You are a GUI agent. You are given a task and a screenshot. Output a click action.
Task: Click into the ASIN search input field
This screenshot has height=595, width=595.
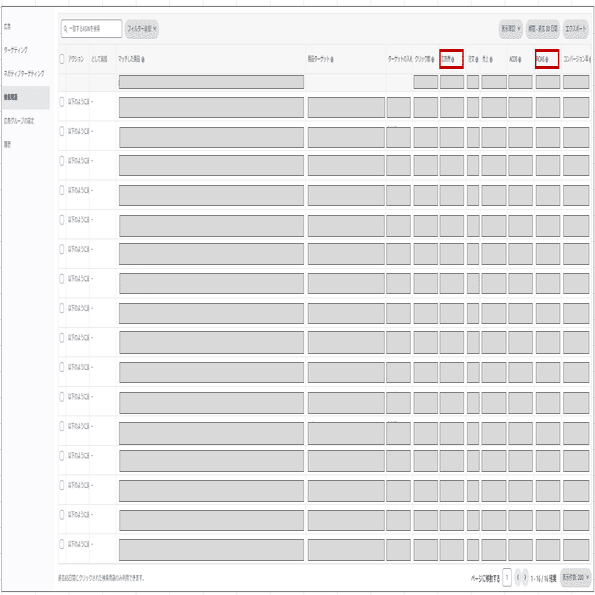(91, 29)
